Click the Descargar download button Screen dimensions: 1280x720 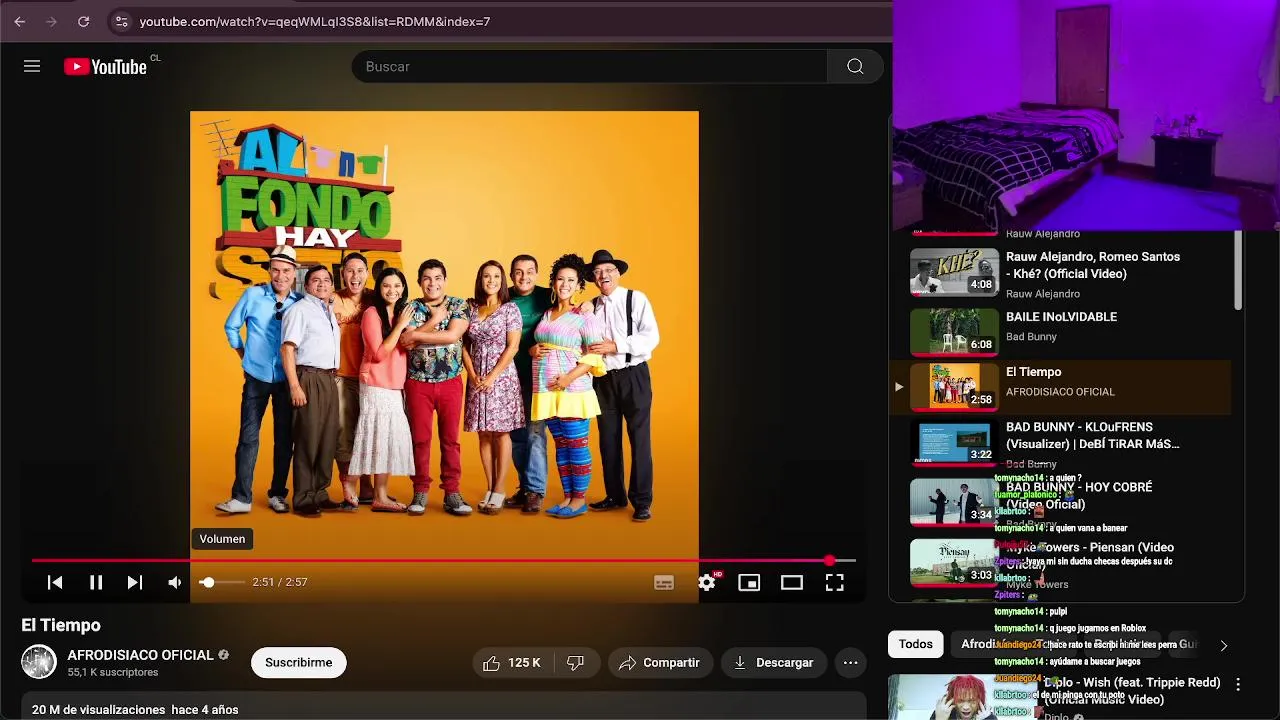774,662
